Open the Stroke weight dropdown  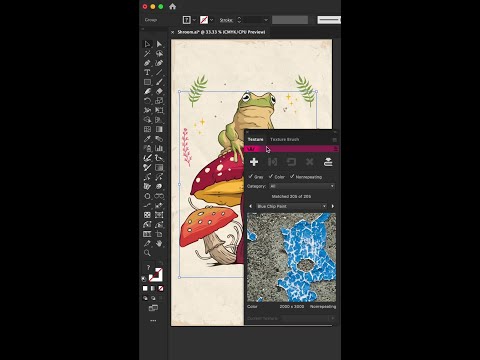click(266, 20)
